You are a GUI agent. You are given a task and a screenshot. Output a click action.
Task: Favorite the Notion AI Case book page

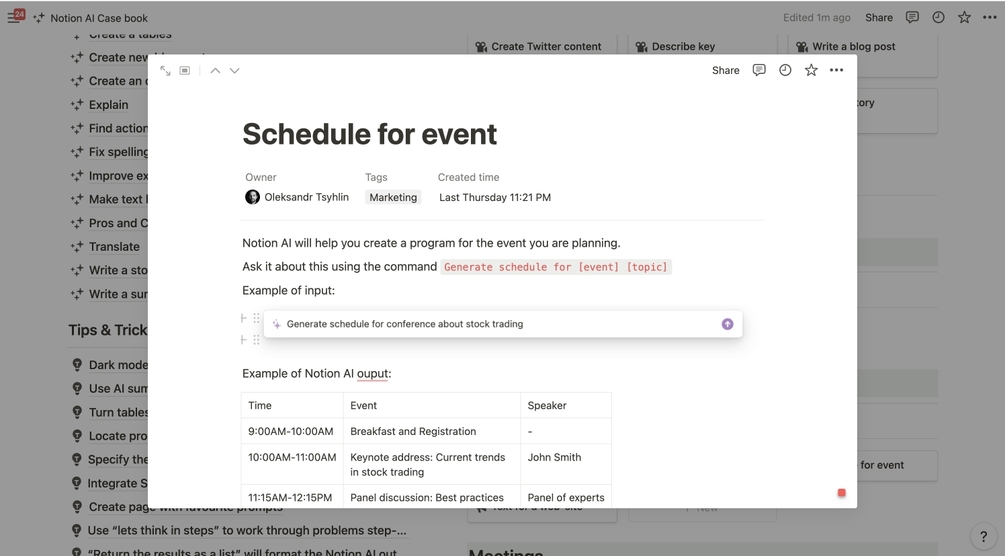pyautogui.click(x=964, y=17)
